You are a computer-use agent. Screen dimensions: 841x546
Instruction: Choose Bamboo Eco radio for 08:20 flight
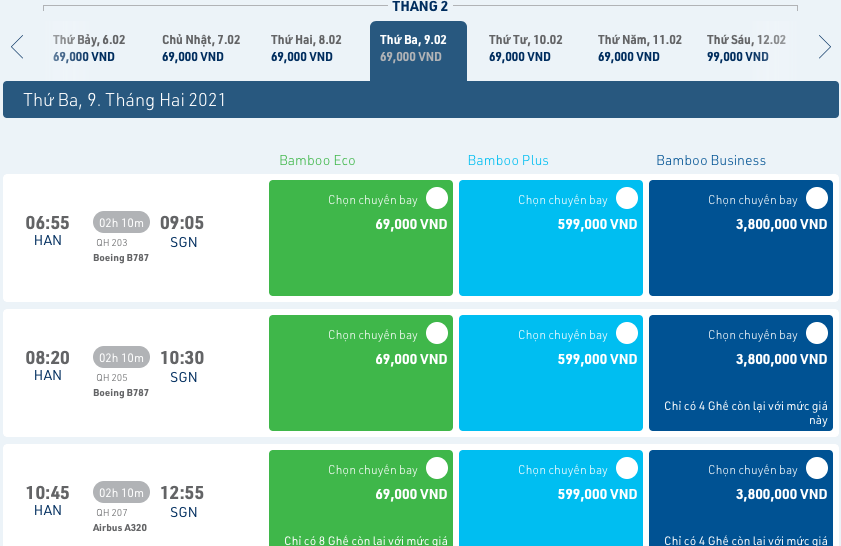coord(436,333)
